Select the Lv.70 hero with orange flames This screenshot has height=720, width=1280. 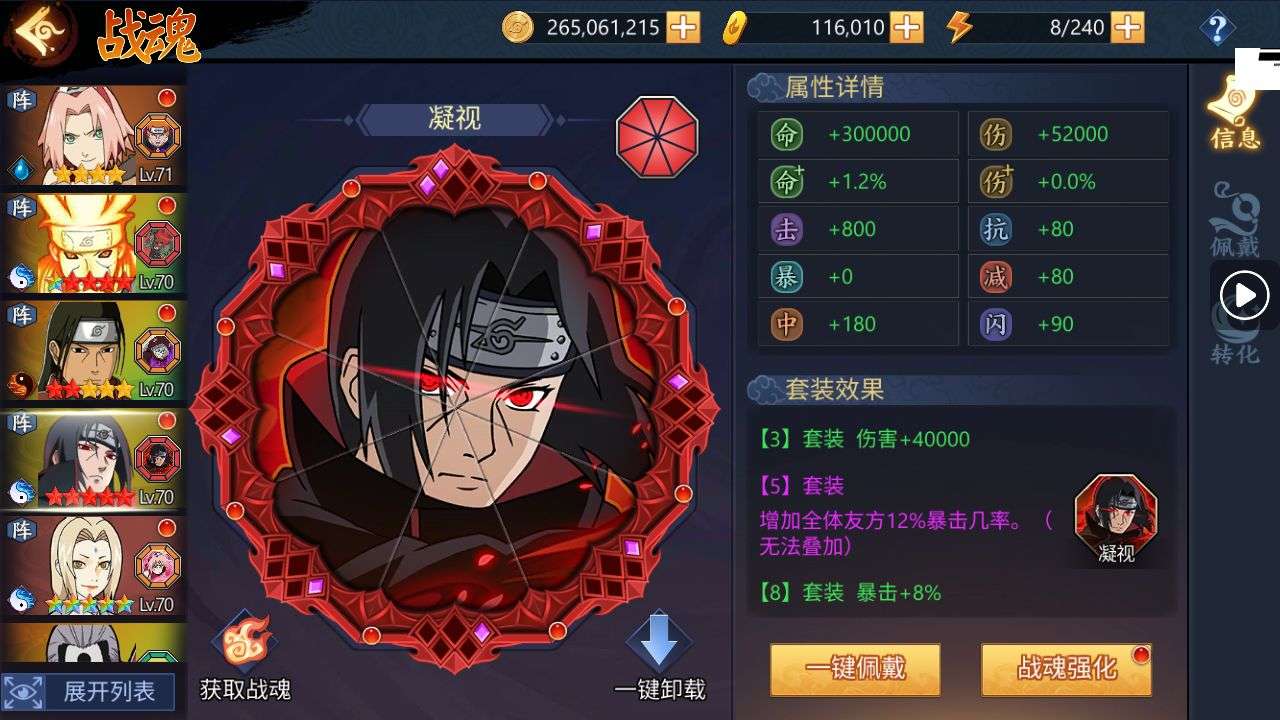[93, 243]
